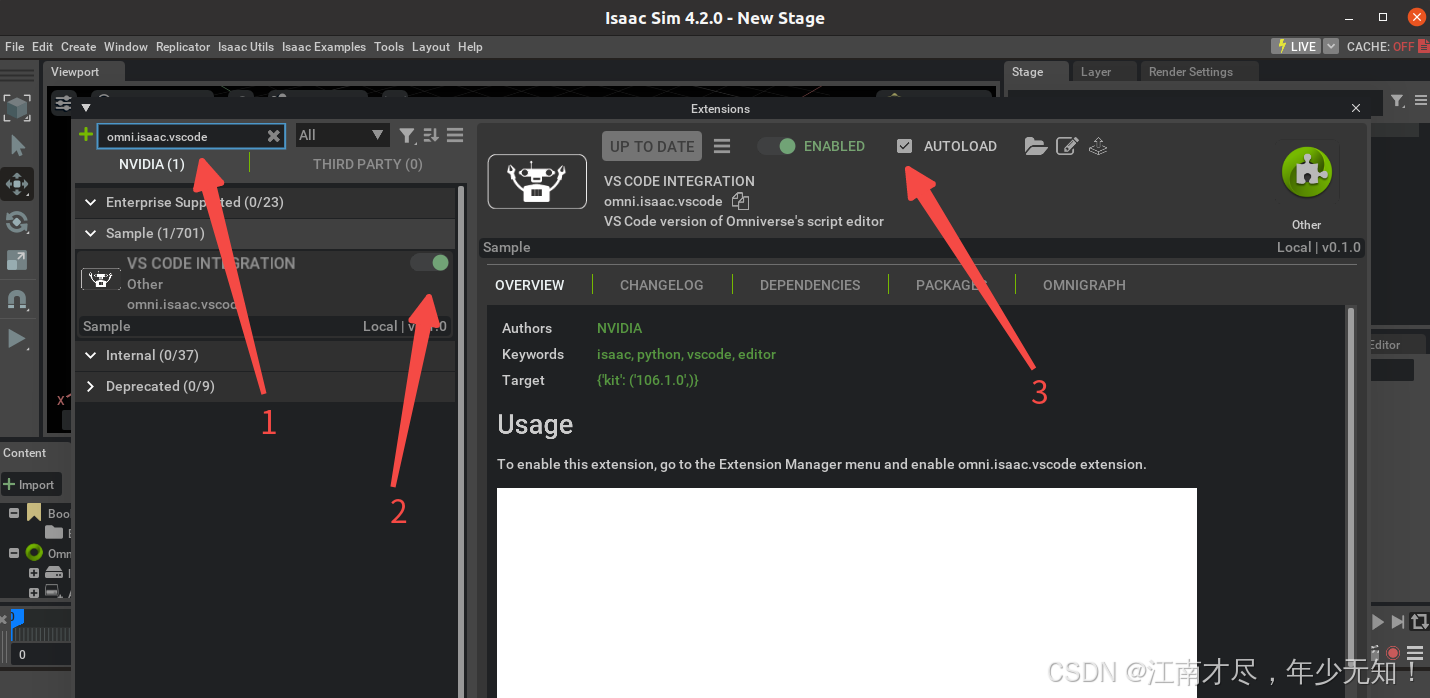Open the Window menu
Screen dimensions: 1430x698
pos(126,47)
